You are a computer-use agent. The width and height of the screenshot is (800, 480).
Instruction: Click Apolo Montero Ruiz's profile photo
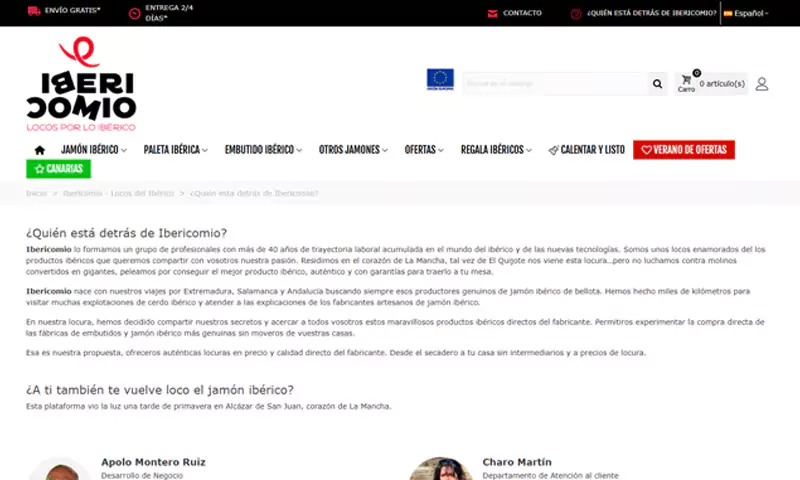tap(60, 469)
